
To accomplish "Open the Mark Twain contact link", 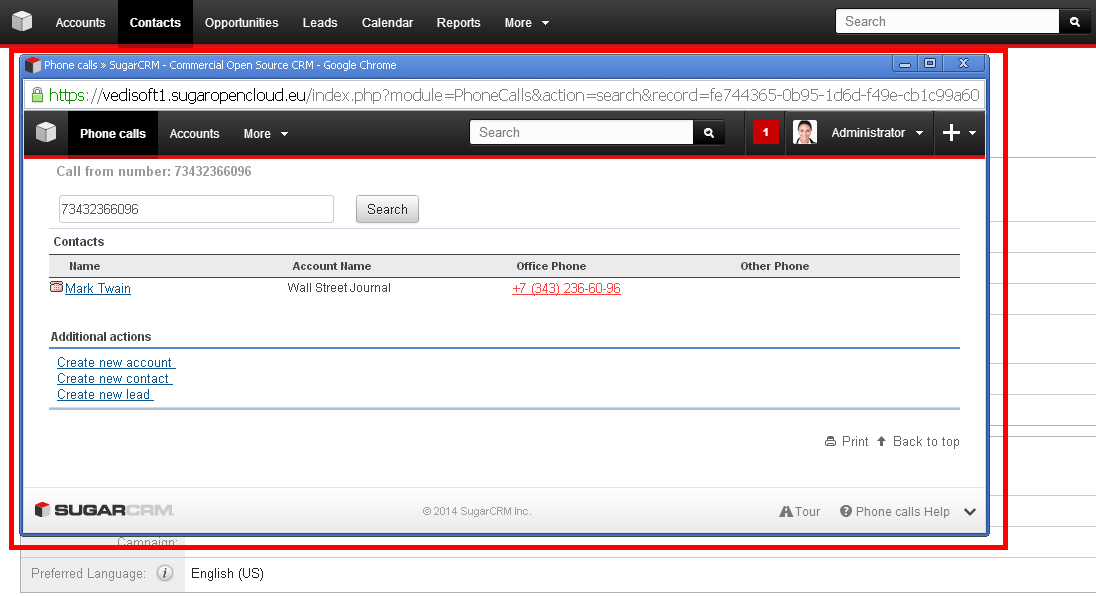I will (98, 289).
